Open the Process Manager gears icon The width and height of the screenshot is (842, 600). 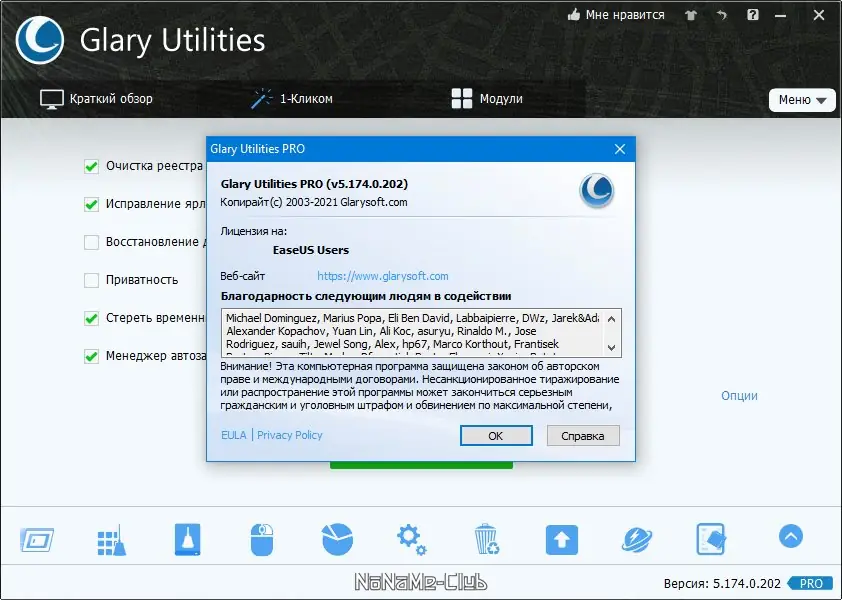click(412, 540)
